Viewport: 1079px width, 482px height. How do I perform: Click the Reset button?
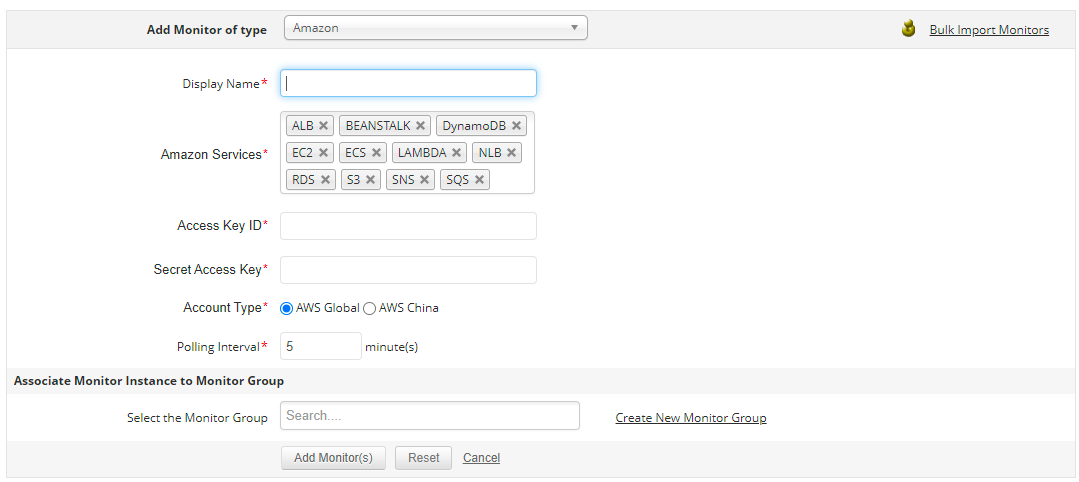(x=423, y=458)
